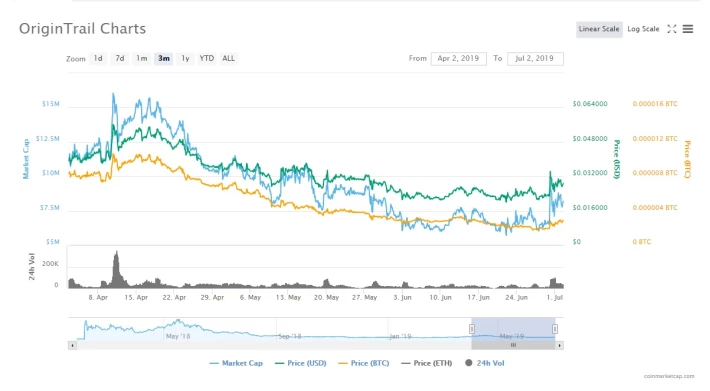Click the 0.000016 BTC axis label

[x=655, y=104]
